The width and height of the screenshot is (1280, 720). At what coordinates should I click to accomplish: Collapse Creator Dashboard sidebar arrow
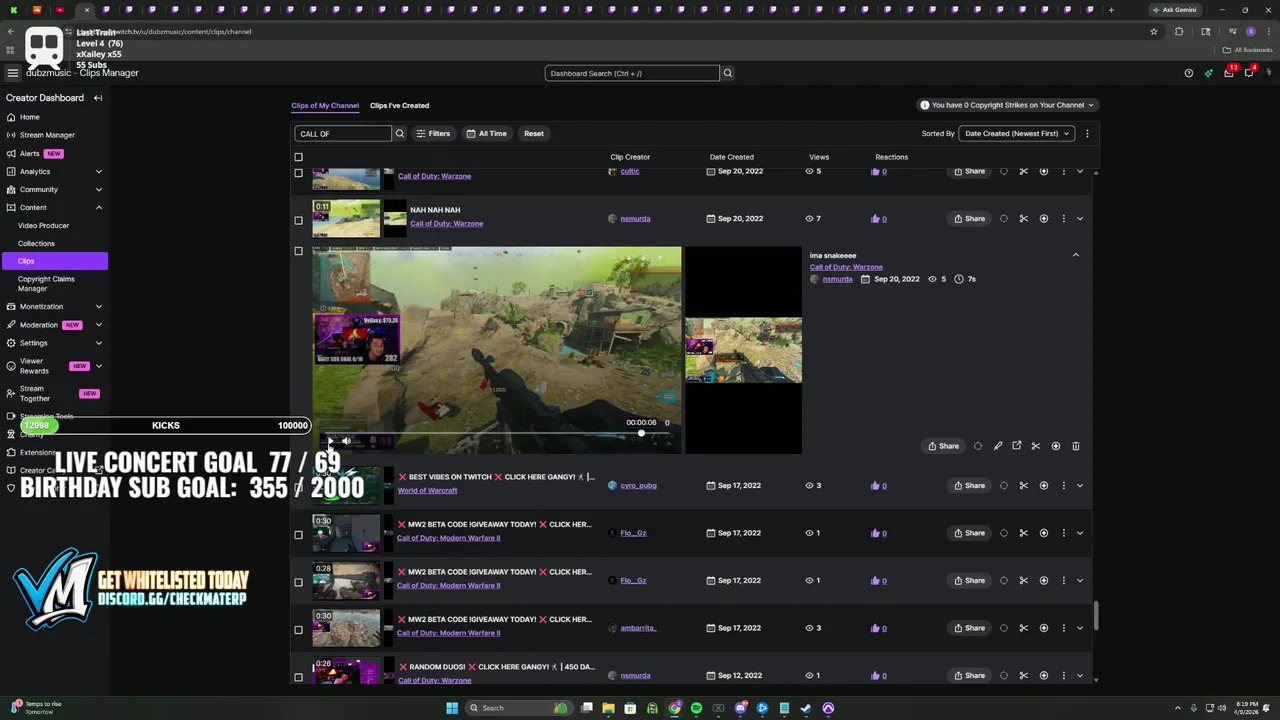pyautogui.click(x=98, y=98)
